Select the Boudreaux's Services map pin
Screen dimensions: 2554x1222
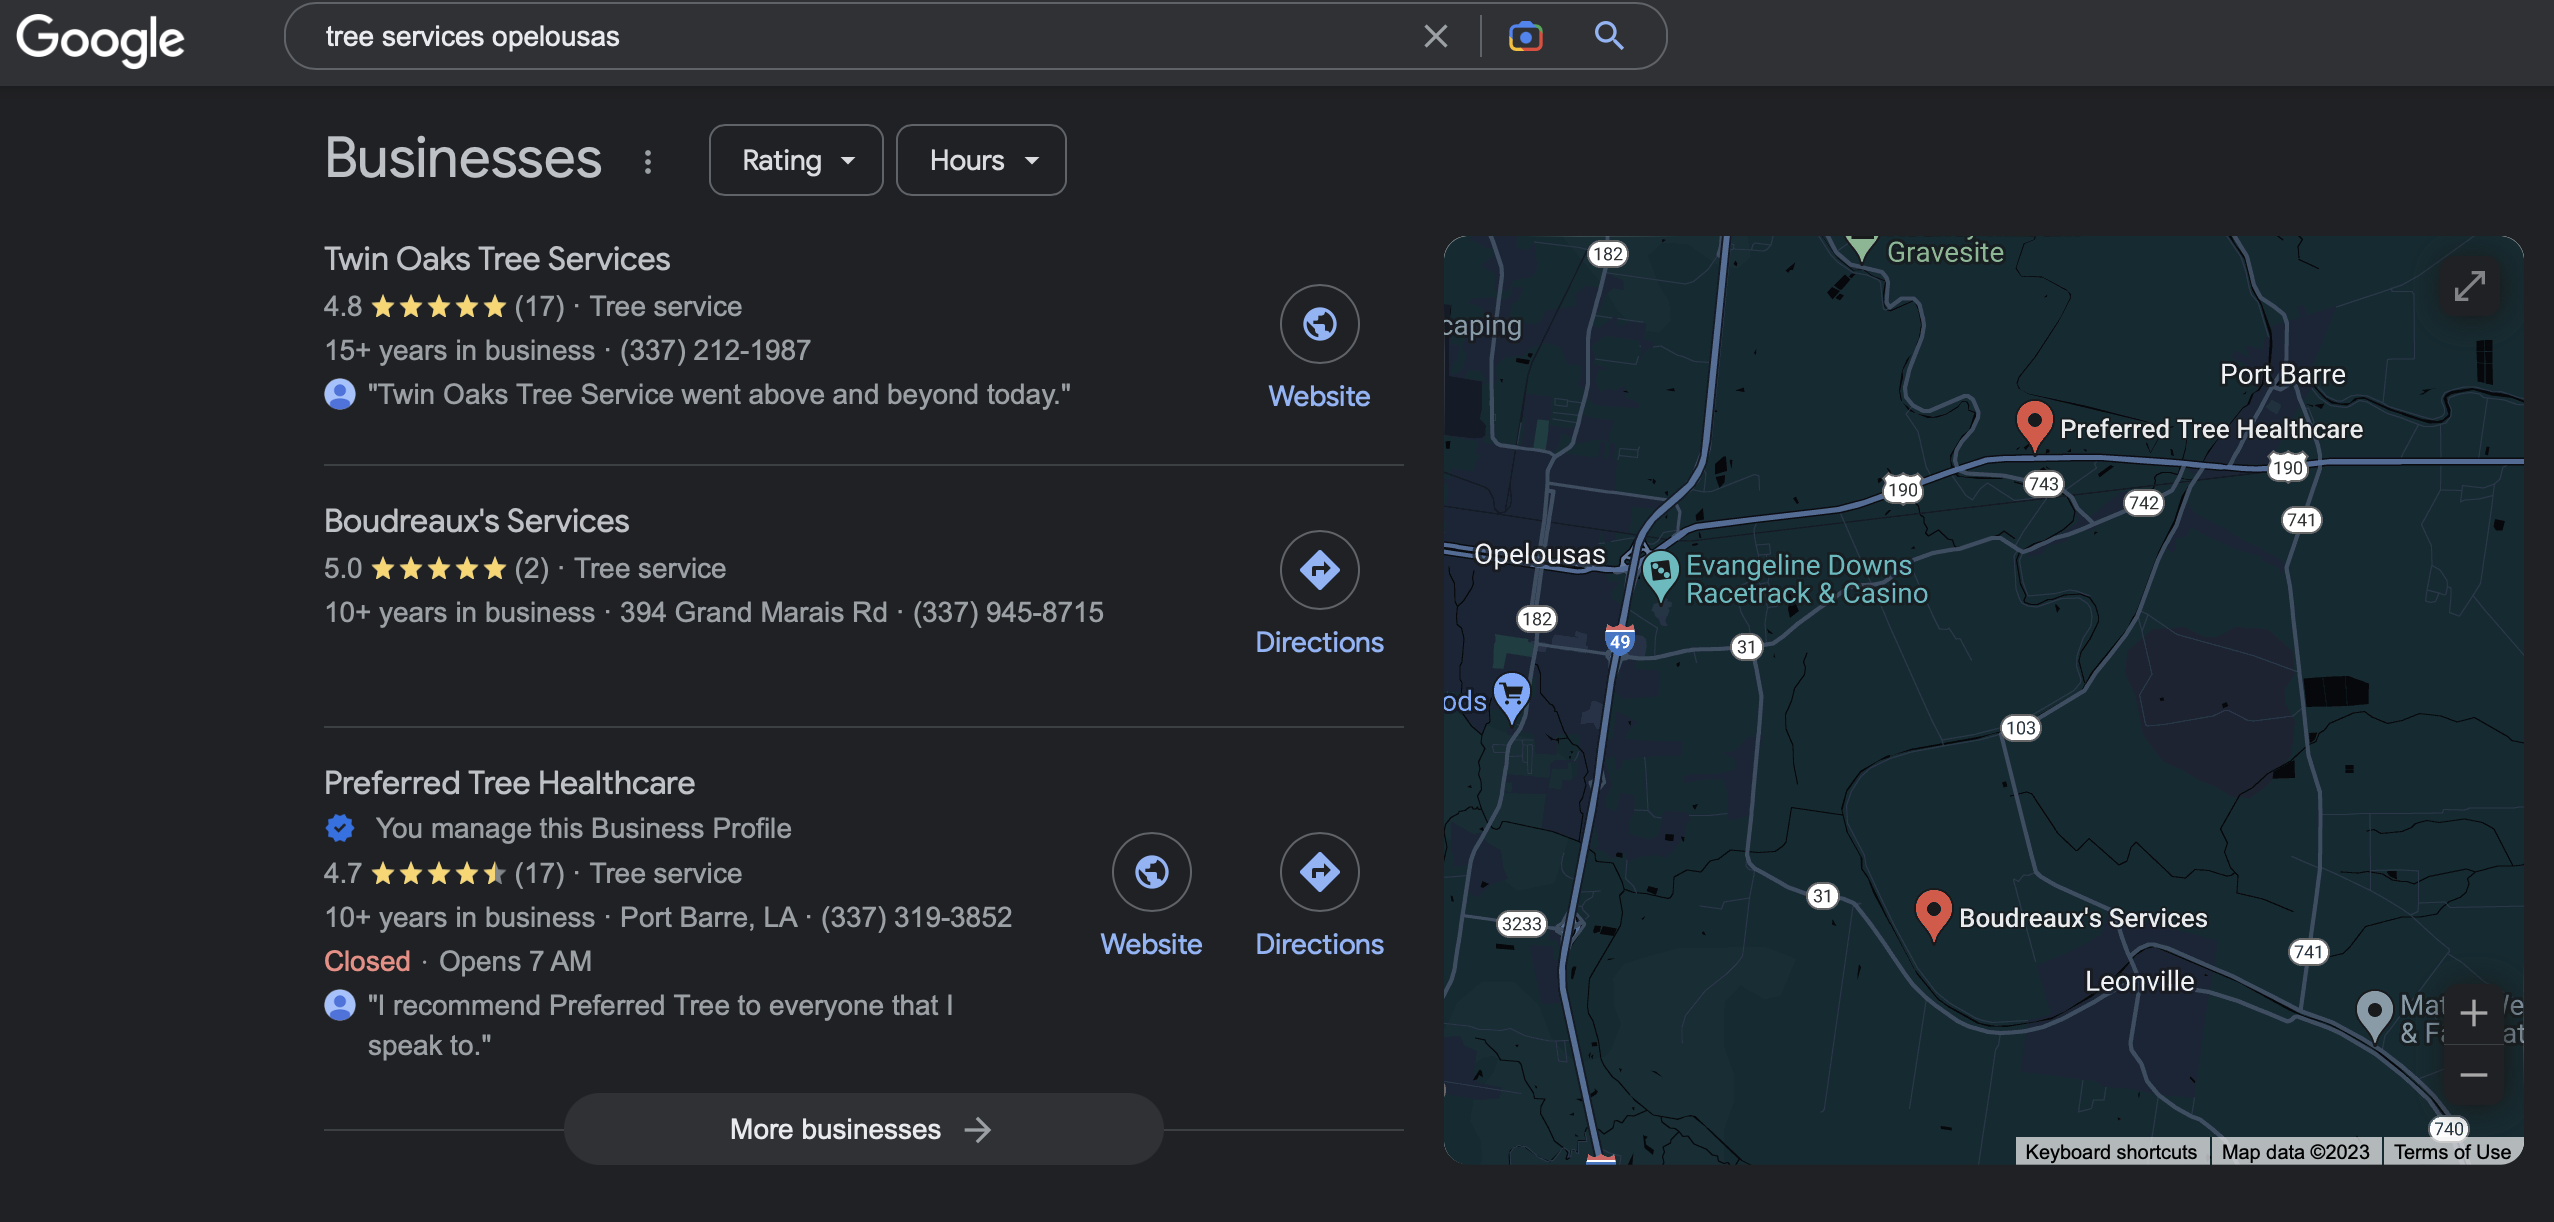coord(1933,912)
